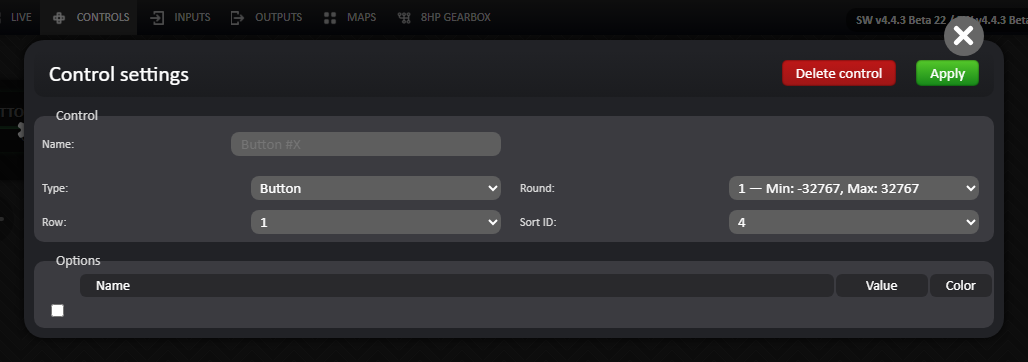The height and width of the screenshot is (362, 1028).
Task: Click the Name column header in Options
Action: [x=457, y=285]
